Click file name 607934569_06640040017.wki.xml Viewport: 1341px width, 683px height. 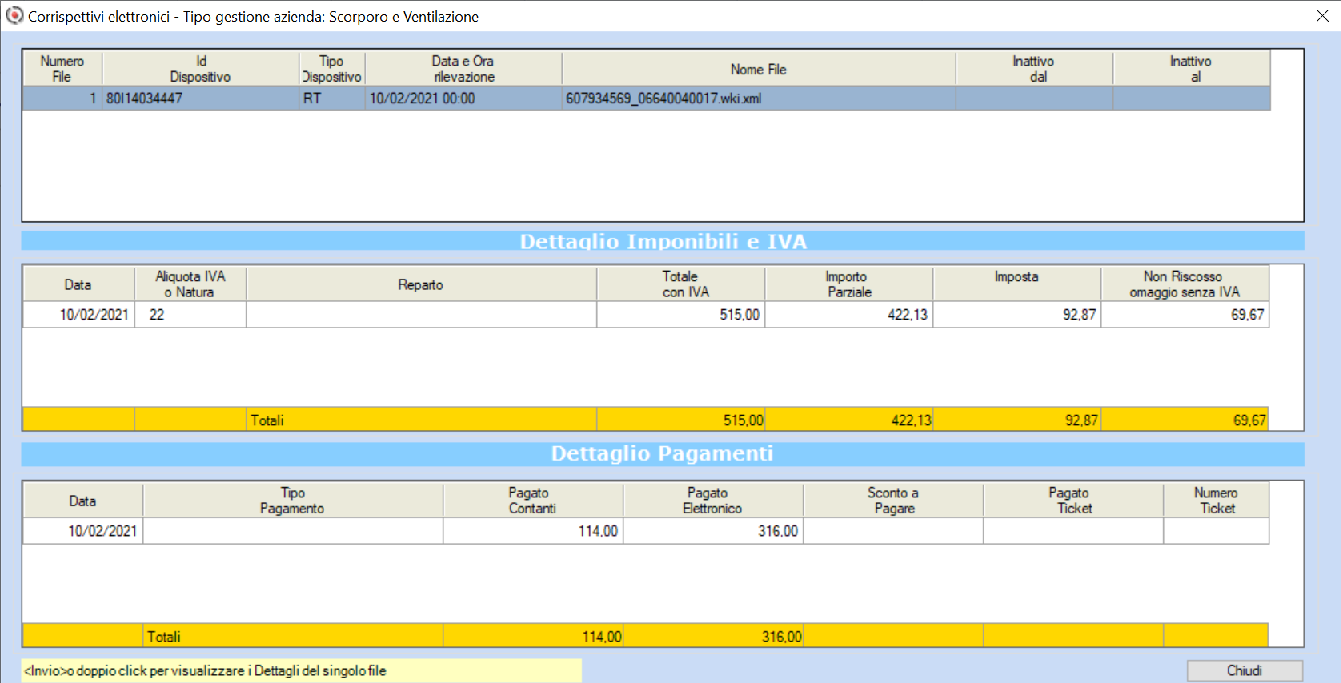point(663,98)
